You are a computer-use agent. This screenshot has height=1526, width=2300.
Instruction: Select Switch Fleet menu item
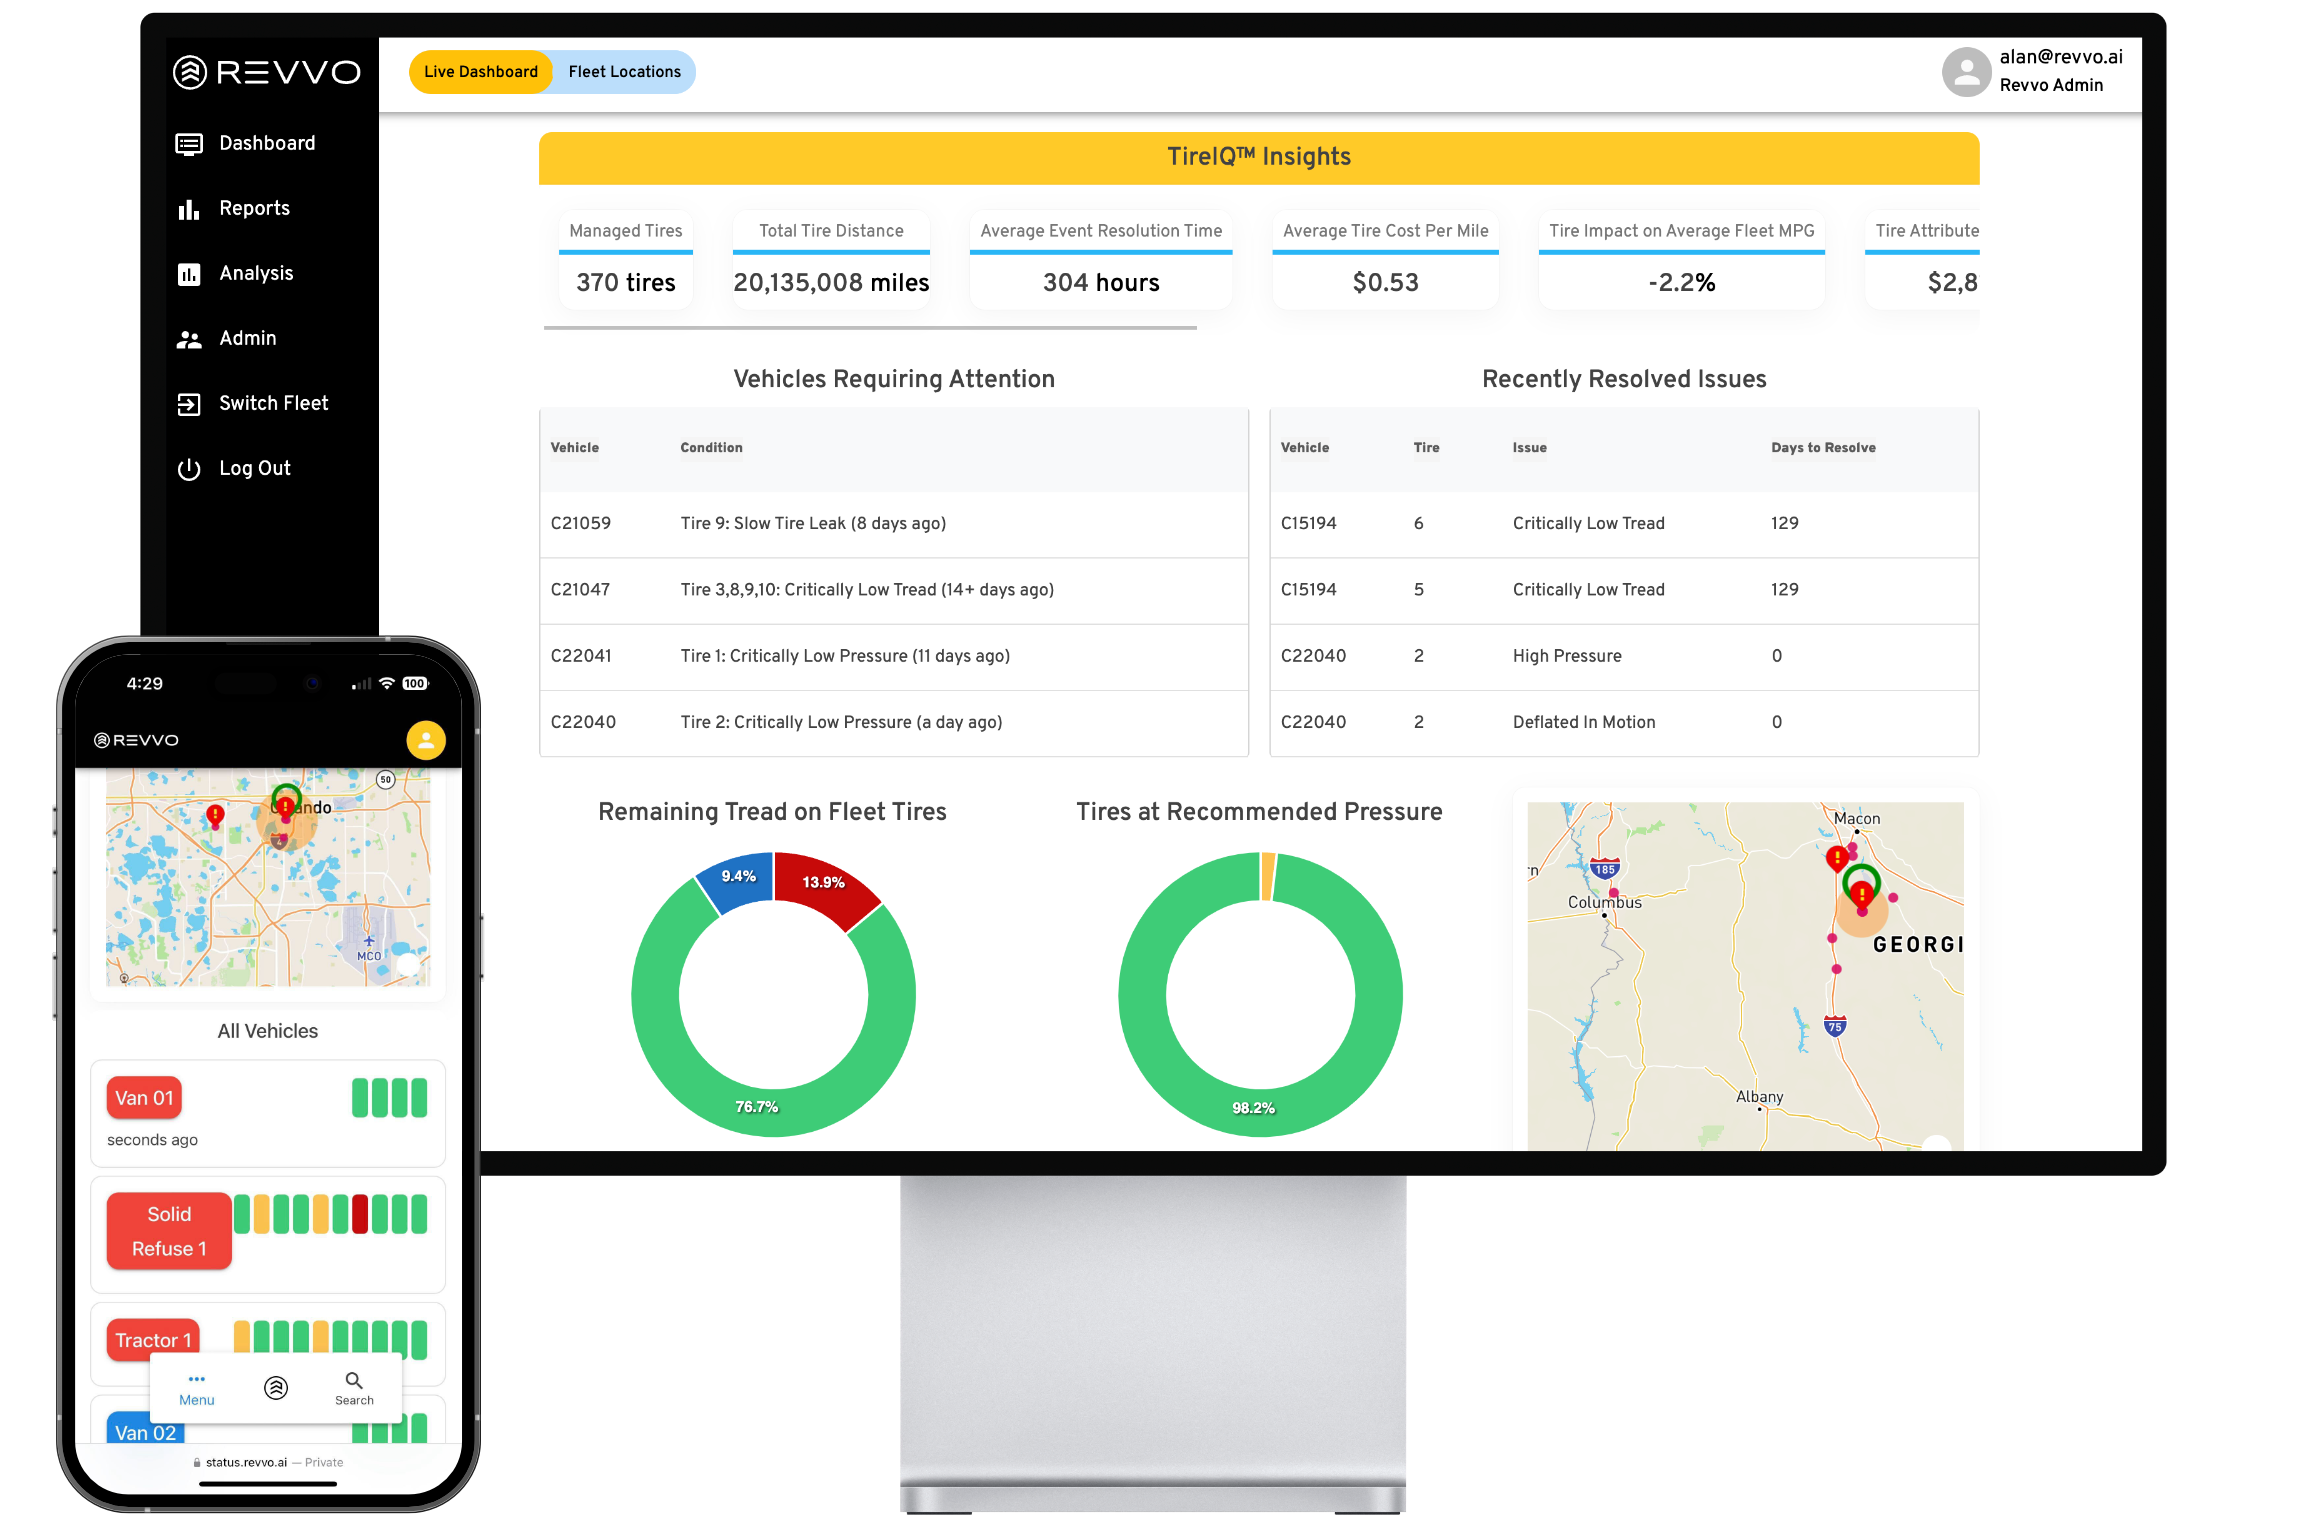coord(273,404)
